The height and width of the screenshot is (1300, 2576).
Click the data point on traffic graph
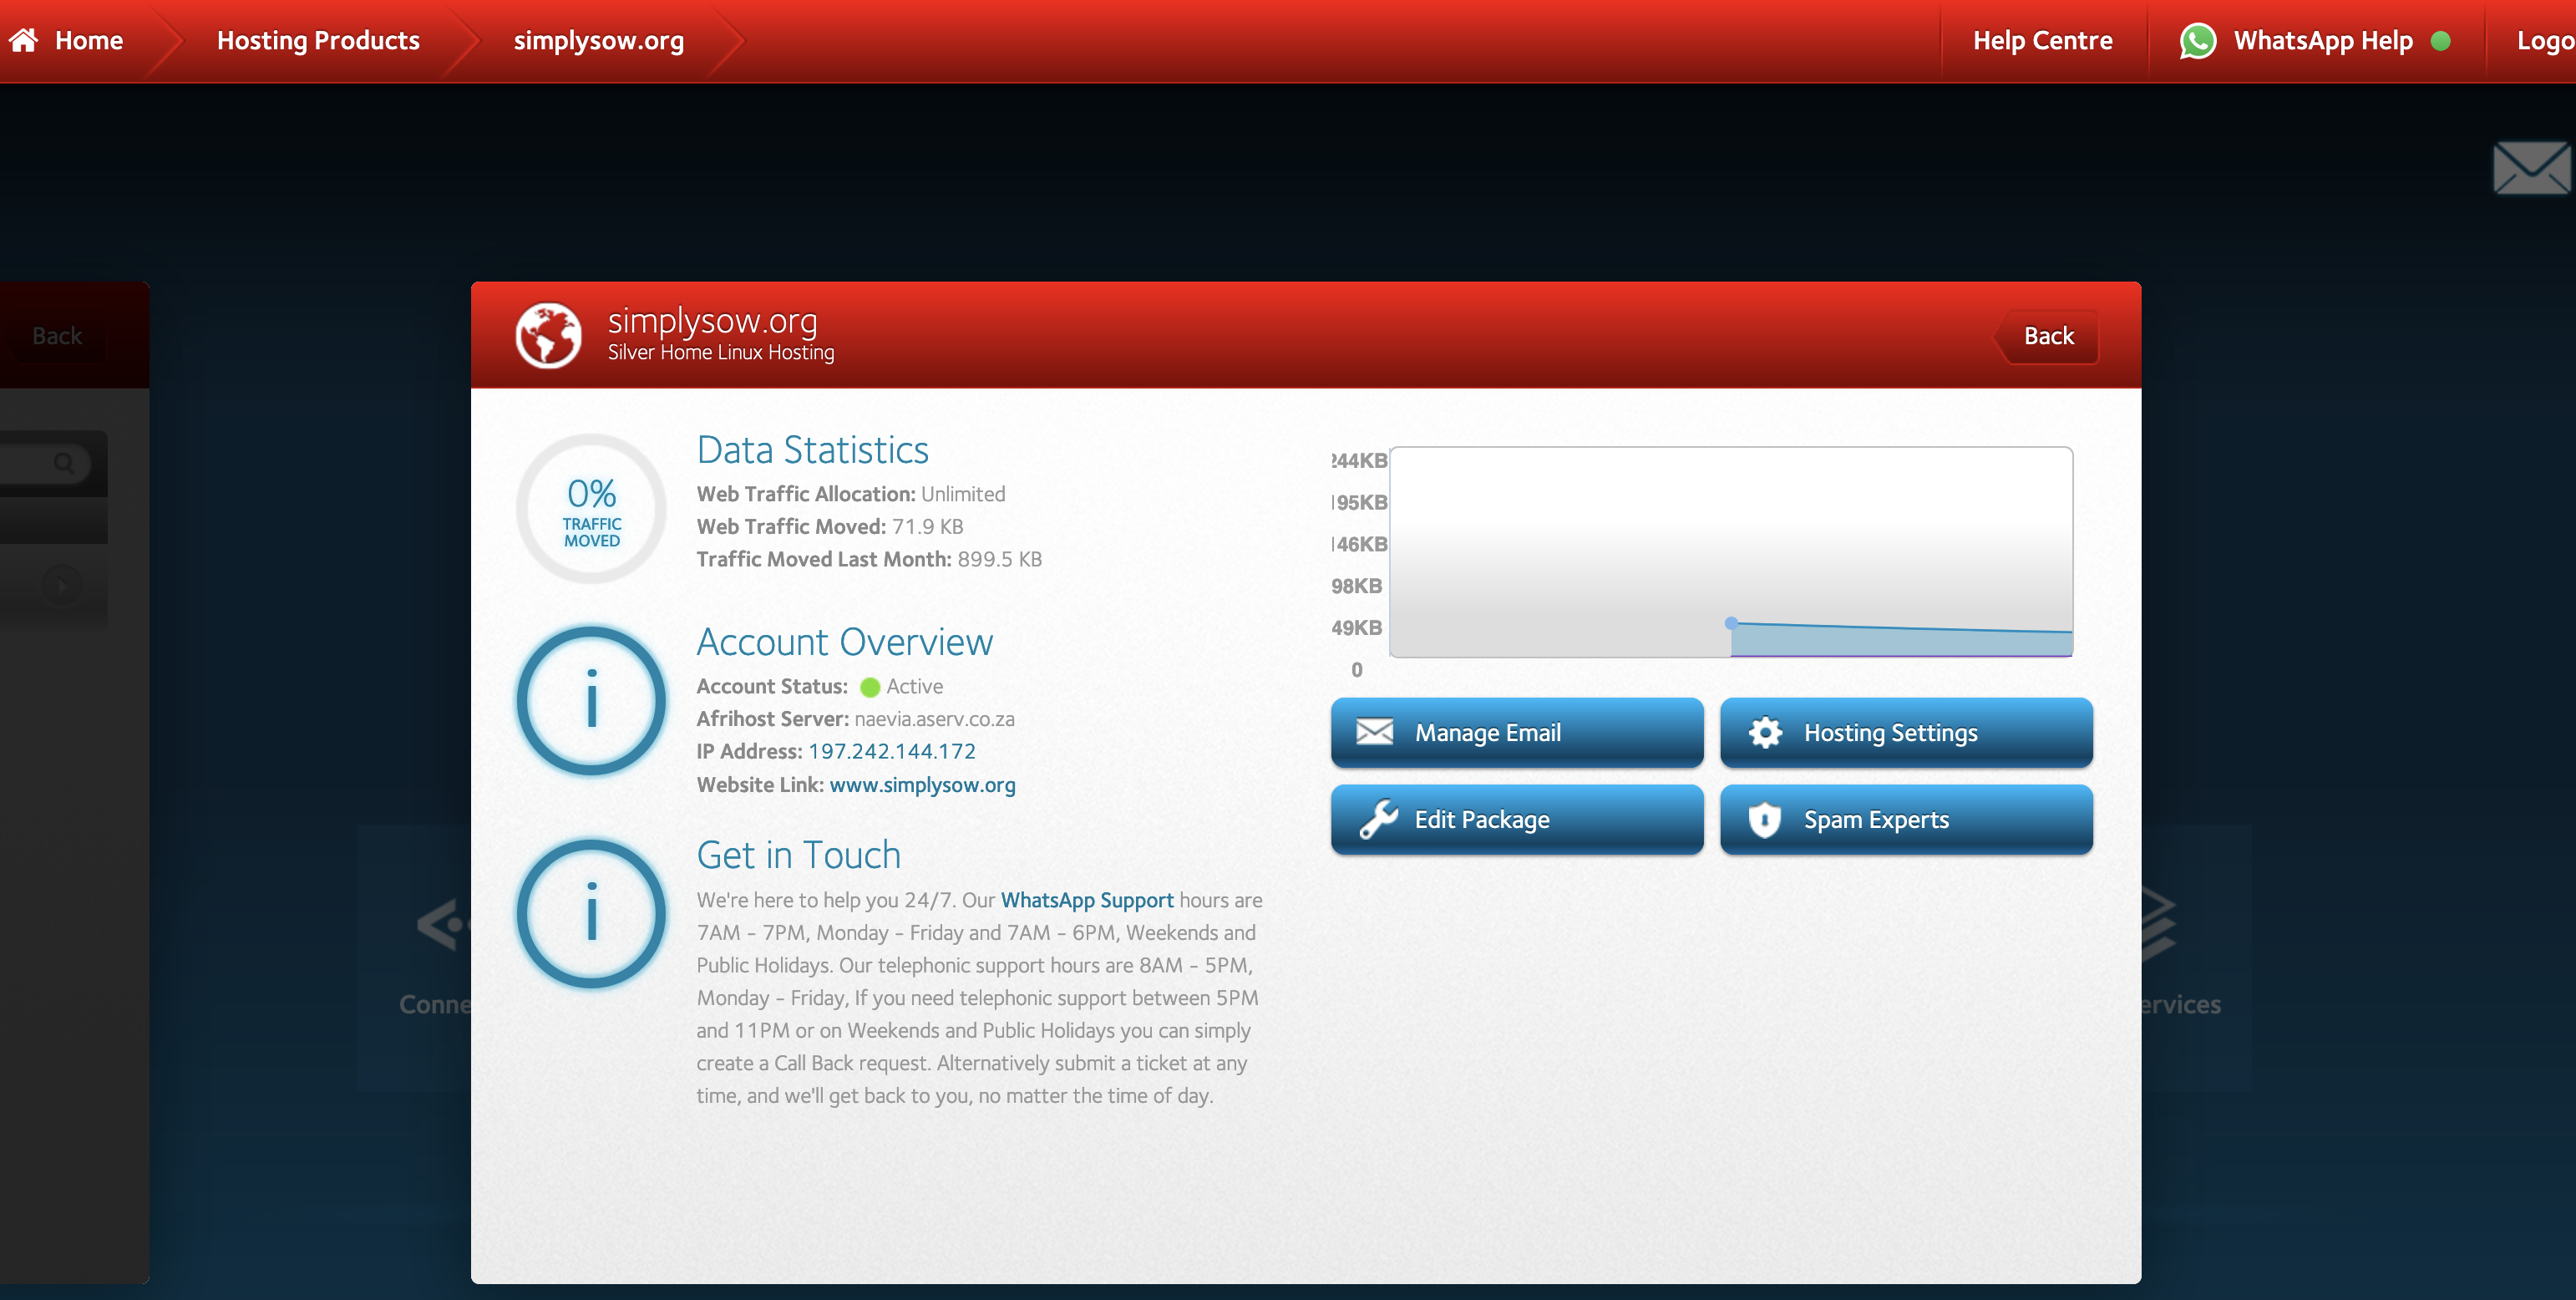coord(1731,623)
